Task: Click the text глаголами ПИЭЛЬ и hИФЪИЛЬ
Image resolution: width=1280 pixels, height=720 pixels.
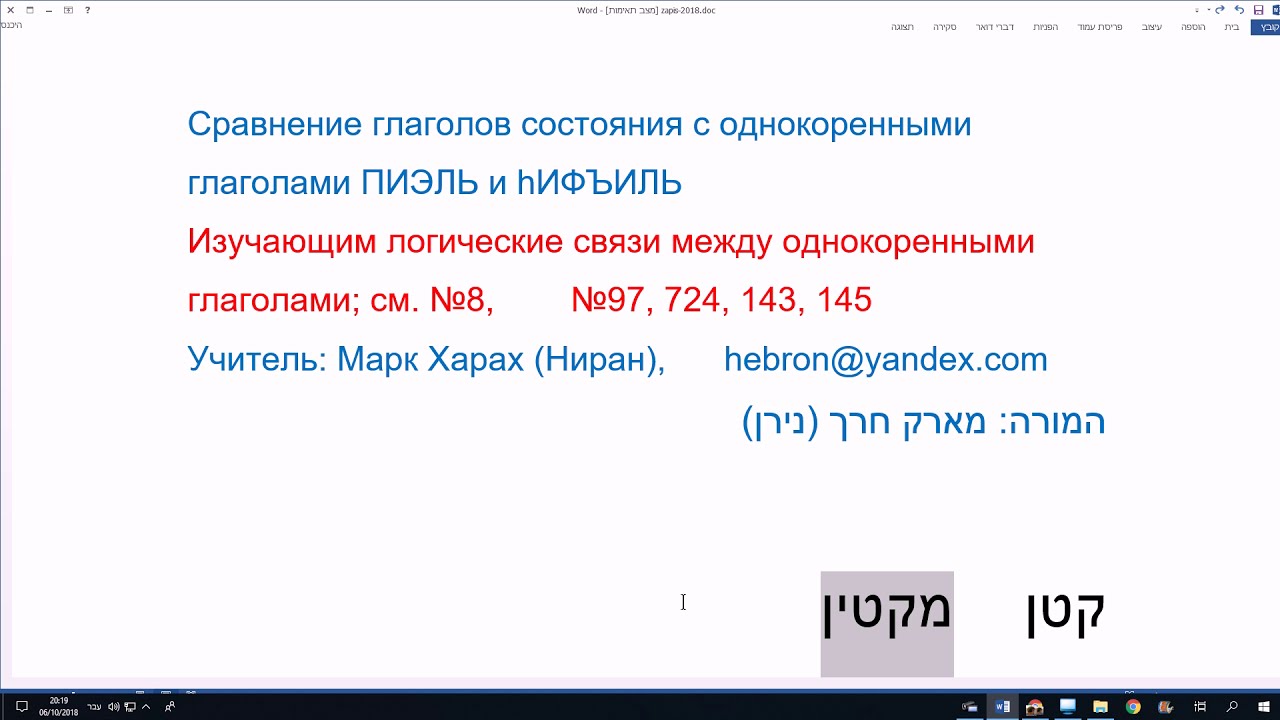Action: (435, 183)
